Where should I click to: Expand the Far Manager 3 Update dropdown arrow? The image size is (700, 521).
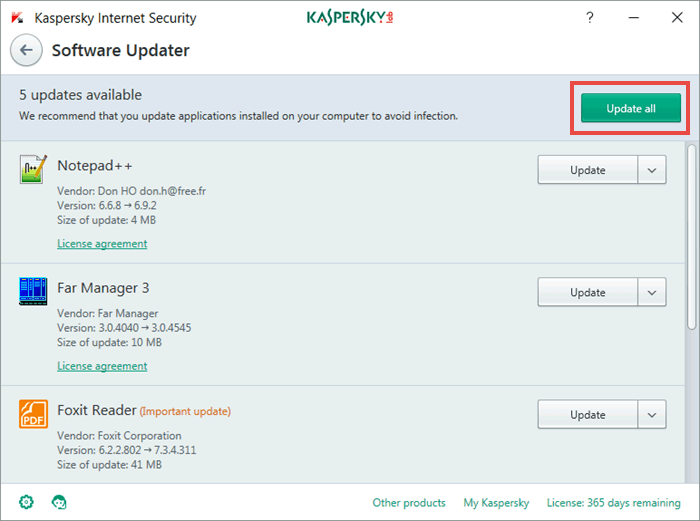pos(652,292)
